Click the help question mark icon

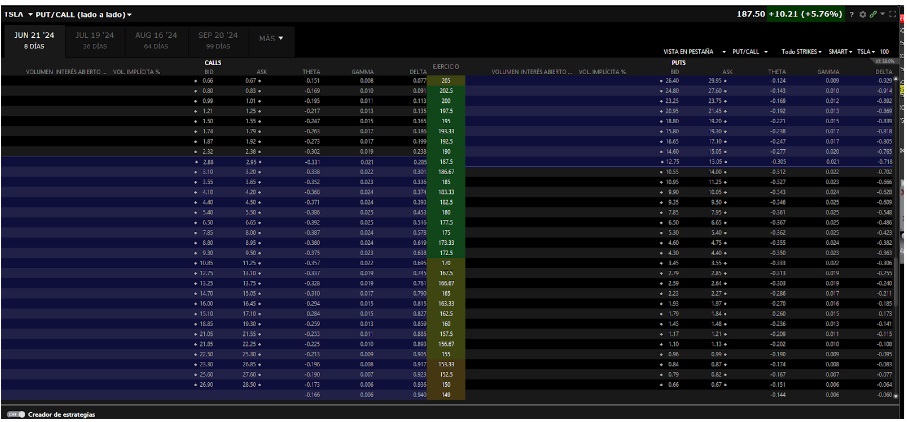click(x=852, y=14)
